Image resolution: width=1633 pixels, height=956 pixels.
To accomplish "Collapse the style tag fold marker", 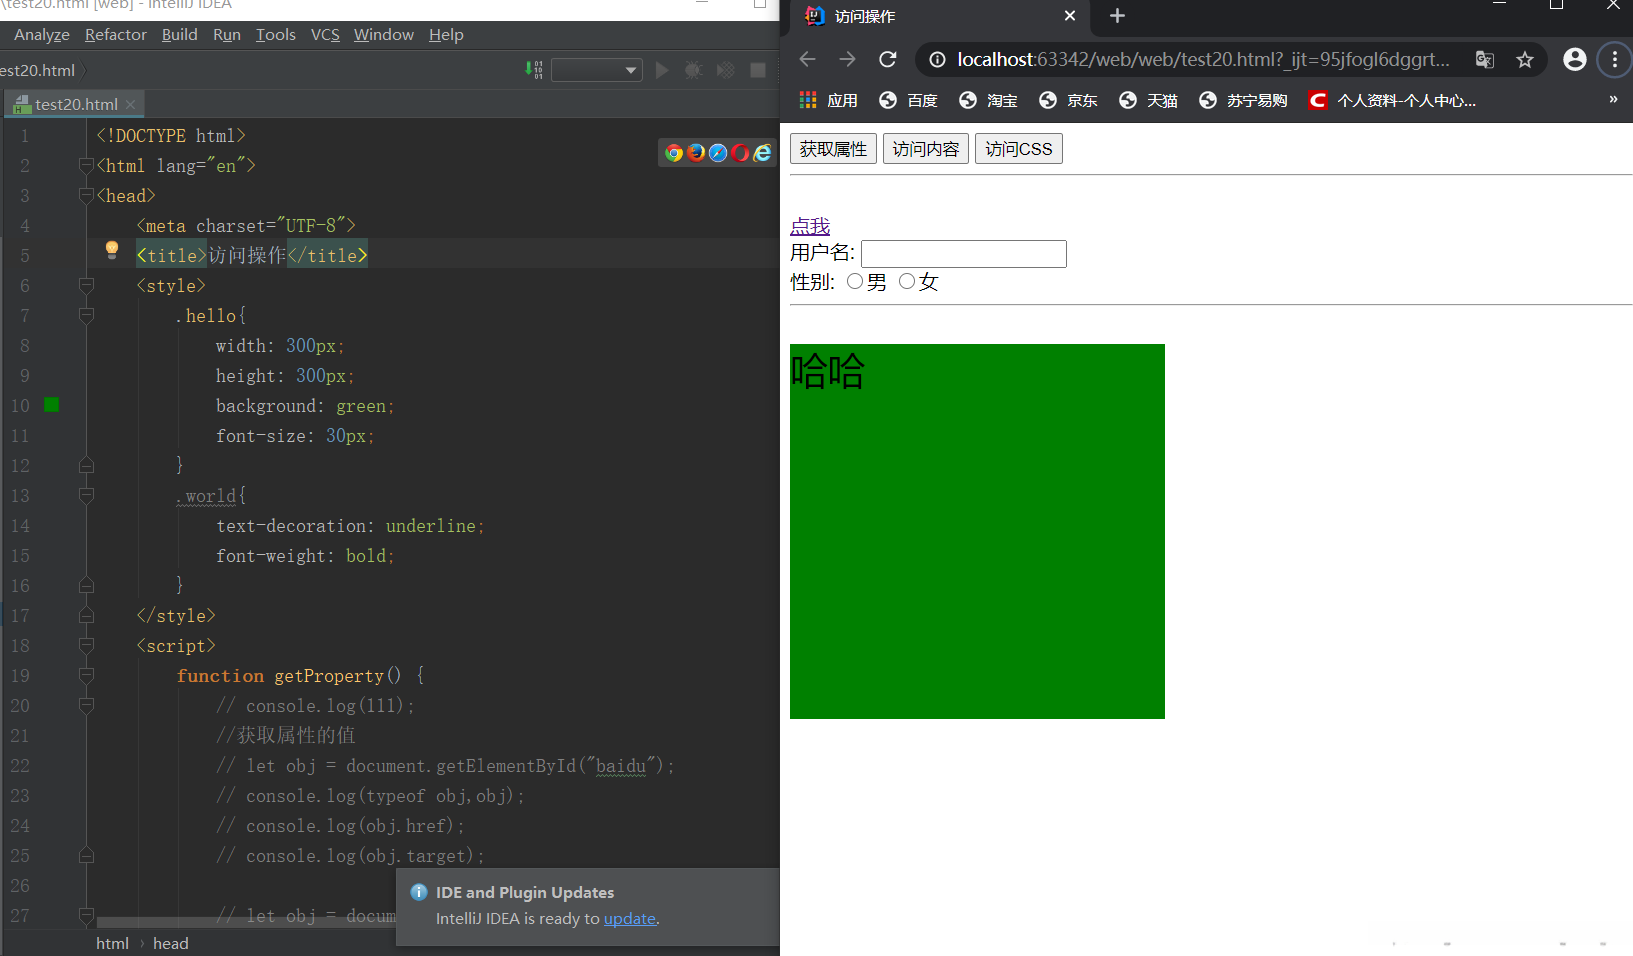I will [86, 286].
